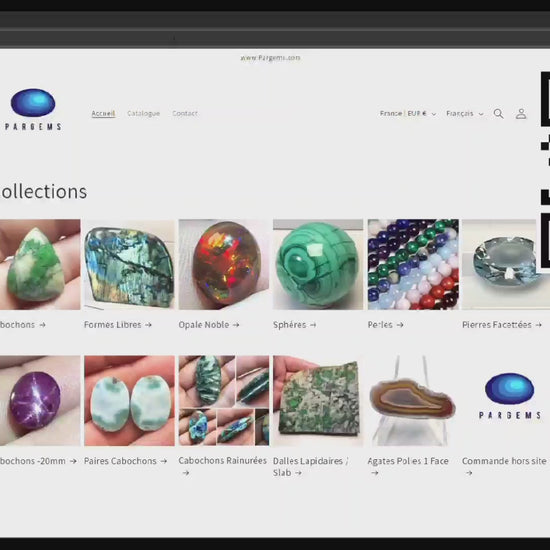The width and height of the screenshot is (550, 550).
Task: Open the Contact page link
Action: tap(185, 113)
